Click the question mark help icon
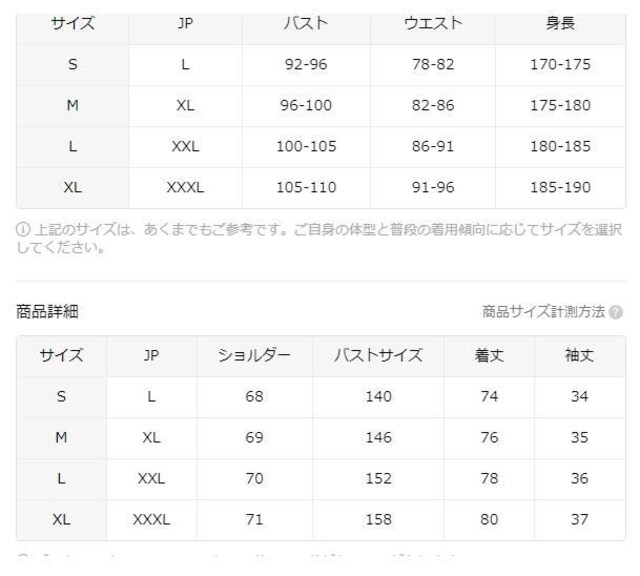The width and height of the screenshot is (640, 576). pos(616,312)
